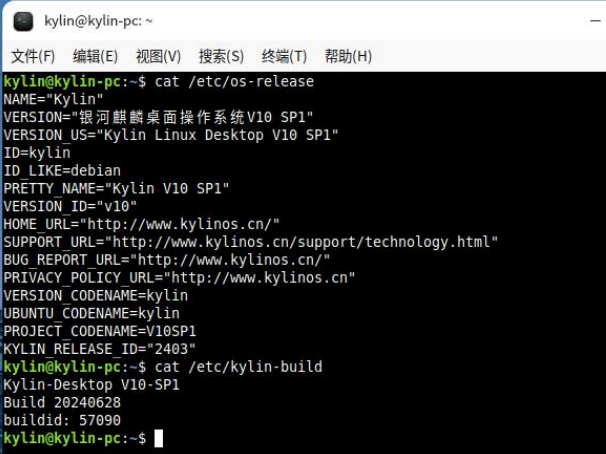Click the line ID=kylin
This screenshot has width=606, height=454.
[37, 153]
